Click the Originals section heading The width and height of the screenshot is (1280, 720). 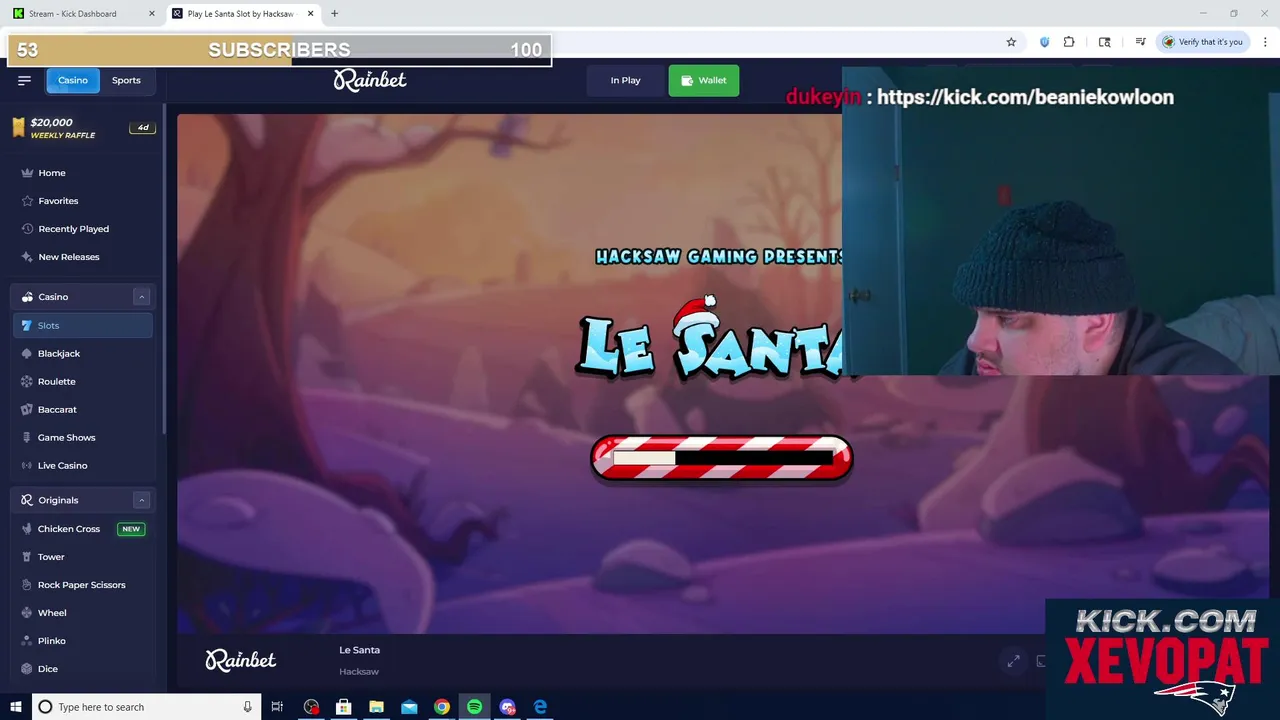58,500
